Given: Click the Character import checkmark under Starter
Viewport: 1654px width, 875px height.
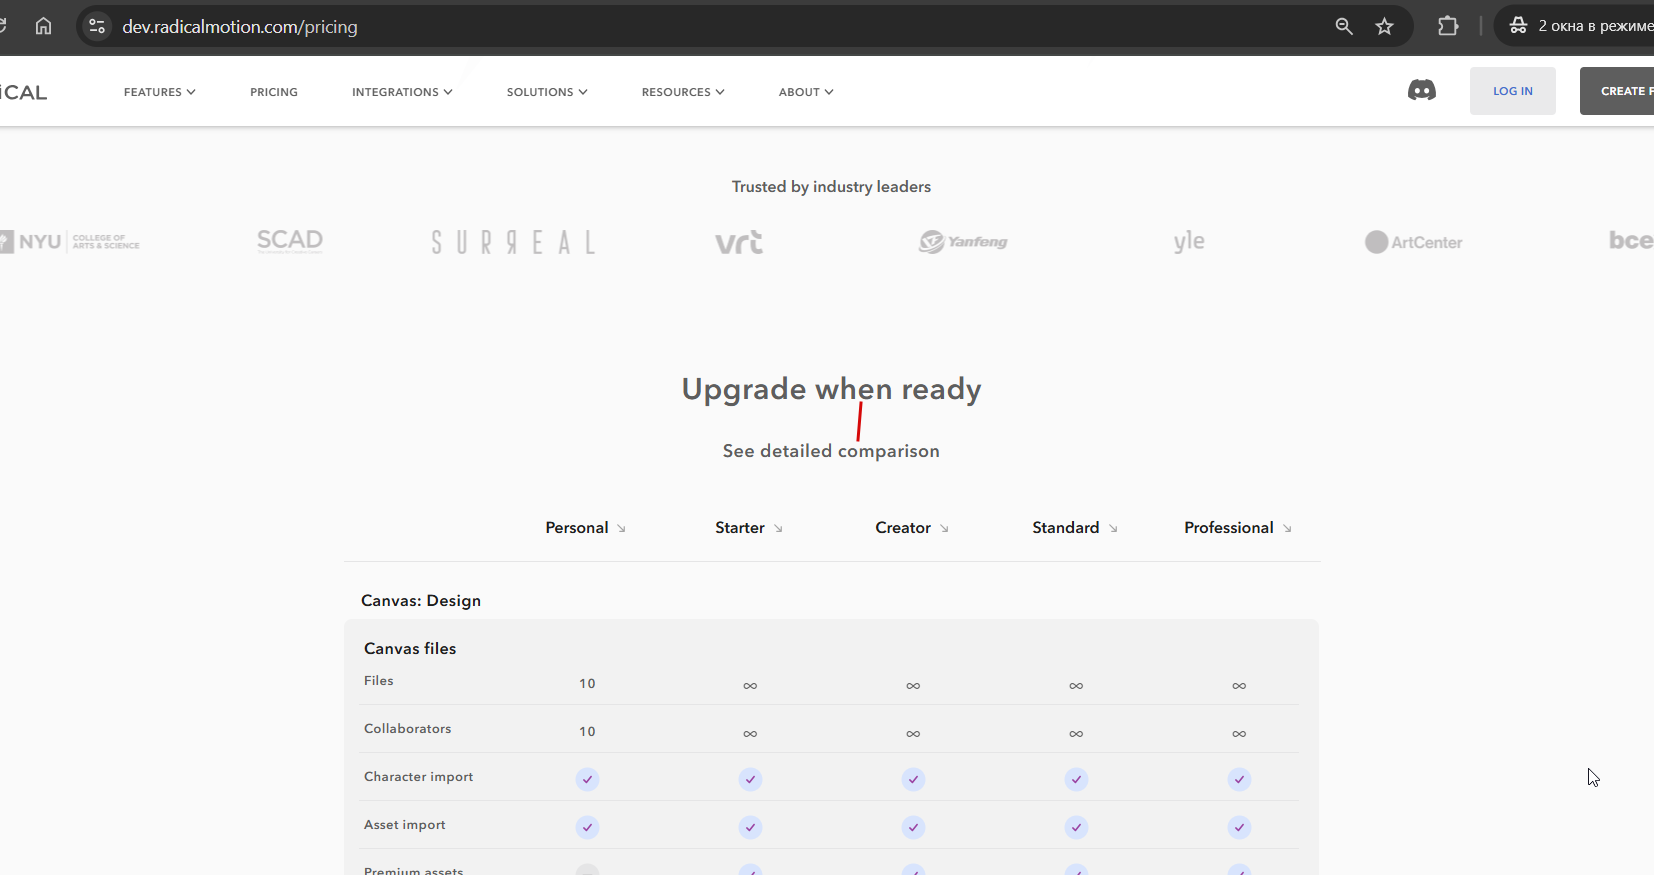Looking at the screenshot, I should pyautogui.click(x=750, y=779).
